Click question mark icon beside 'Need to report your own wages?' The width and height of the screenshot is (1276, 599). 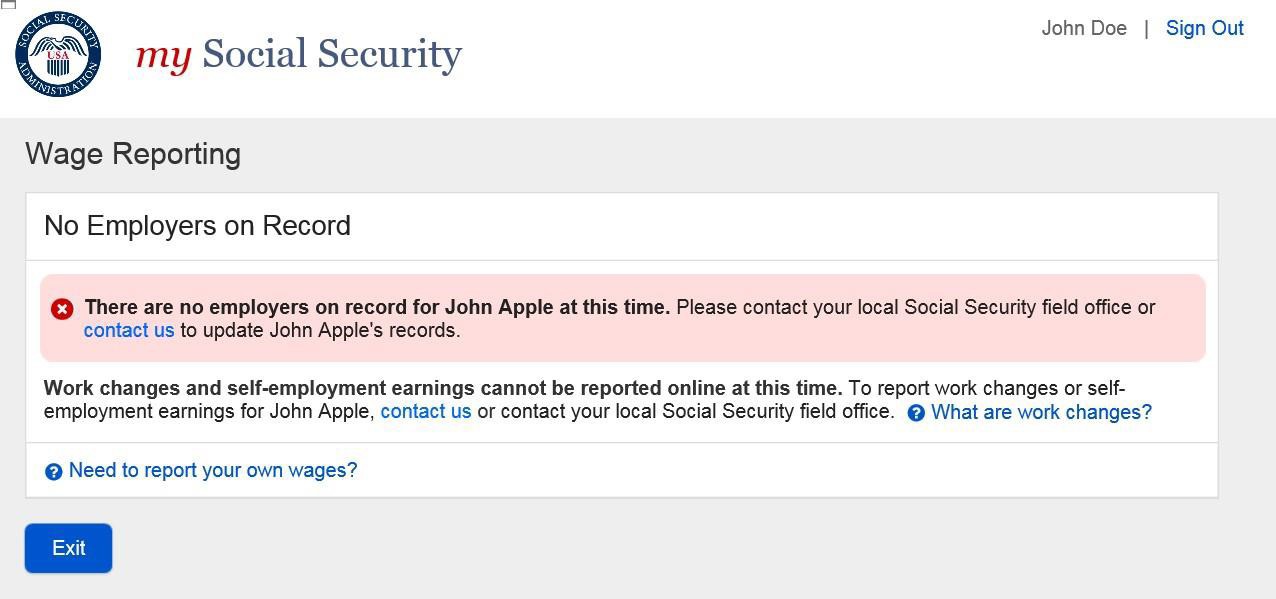coord(54,472)
